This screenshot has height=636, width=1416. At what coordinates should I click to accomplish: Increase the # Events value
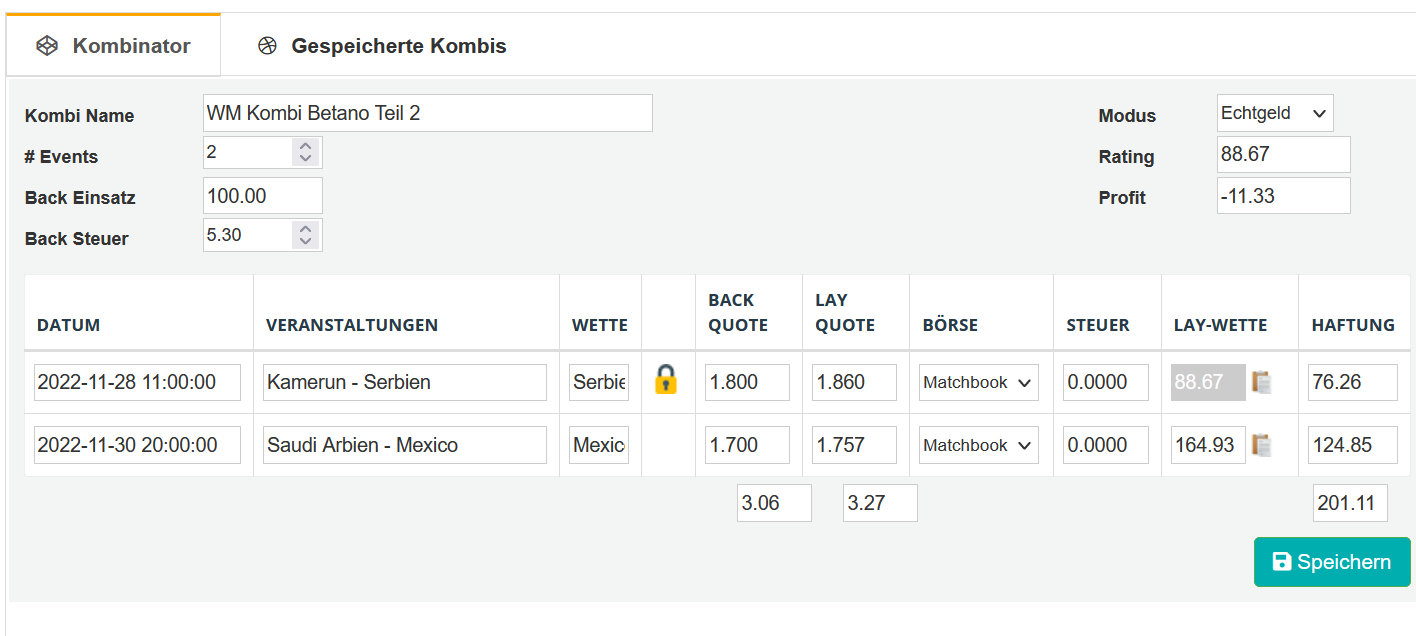coord(306,146)
